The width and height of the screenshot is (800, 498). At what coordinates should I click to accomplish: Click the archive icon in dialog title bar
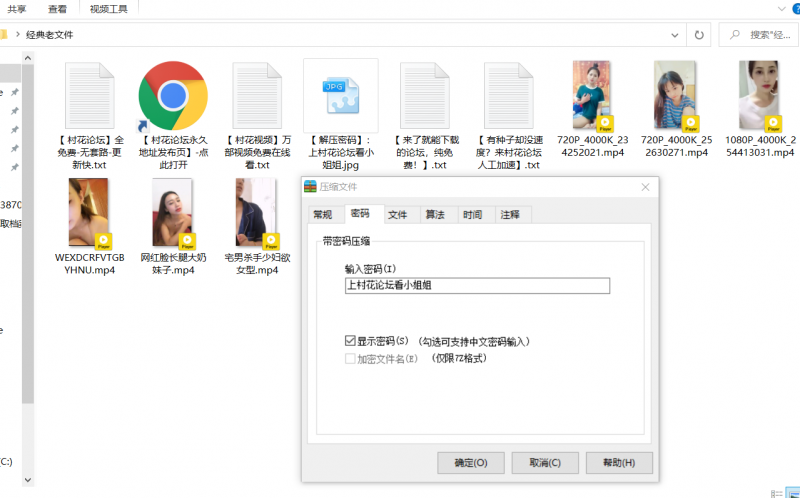point(310,186)
